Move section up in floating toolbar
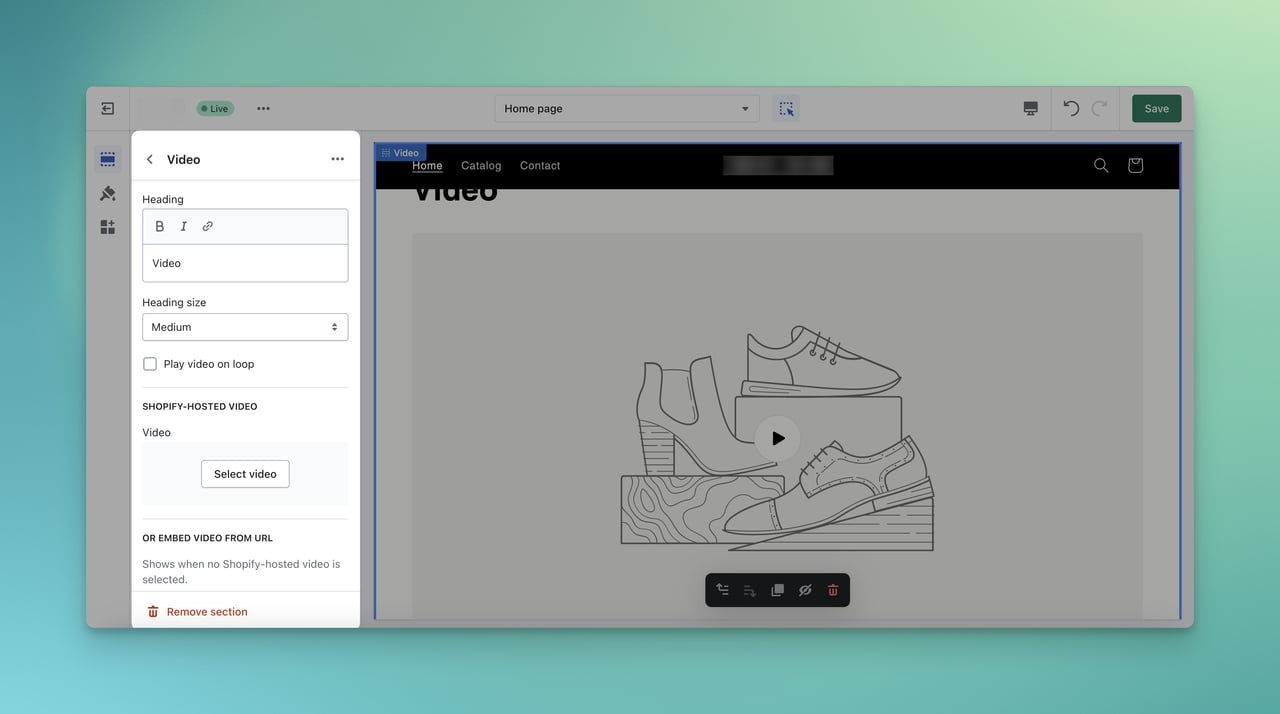The image size is (1280, 714). pyautogui.click(x=722, y=590)
